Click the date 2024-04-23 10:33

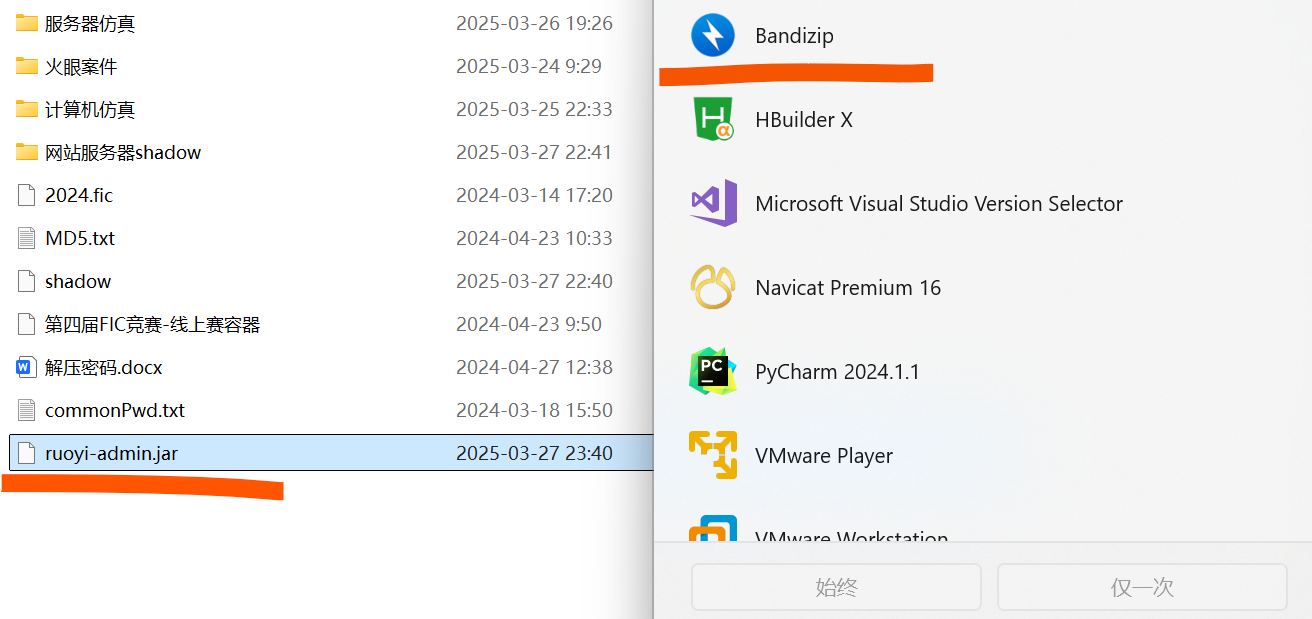pos(534,238)
